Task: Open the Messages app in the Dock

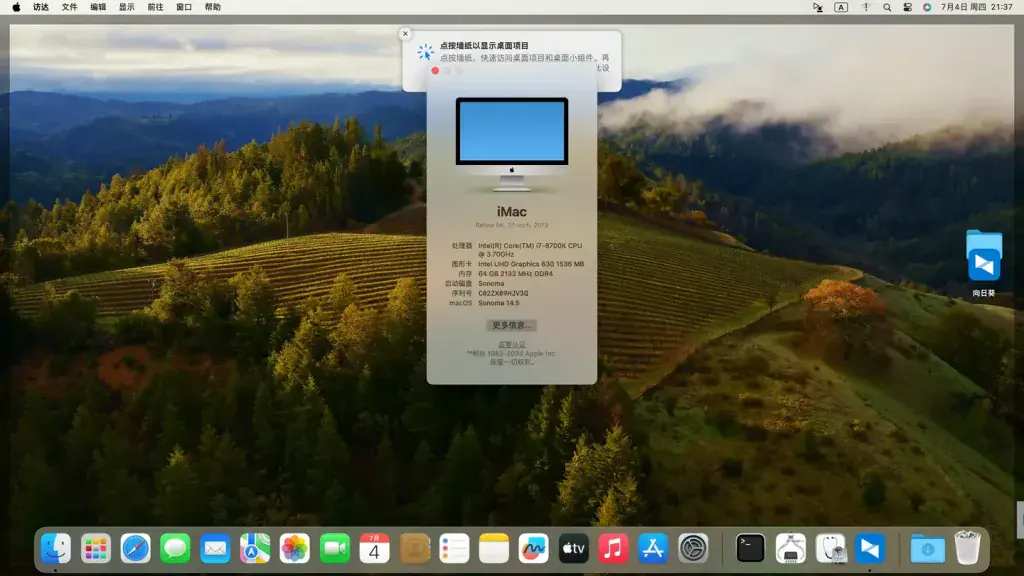Action: (x=175, y=548)
